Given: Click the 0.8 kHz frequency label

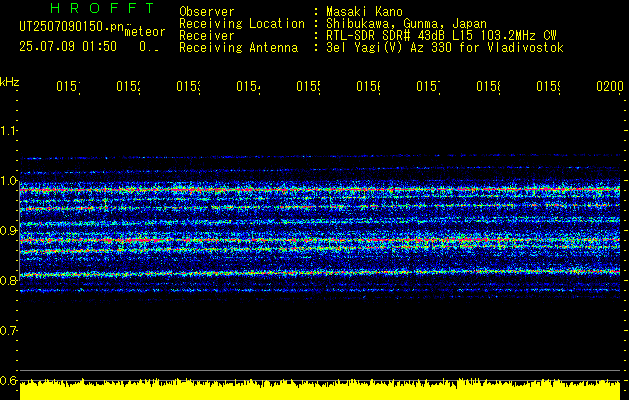Looking at the screenshot, I should 9,280.
